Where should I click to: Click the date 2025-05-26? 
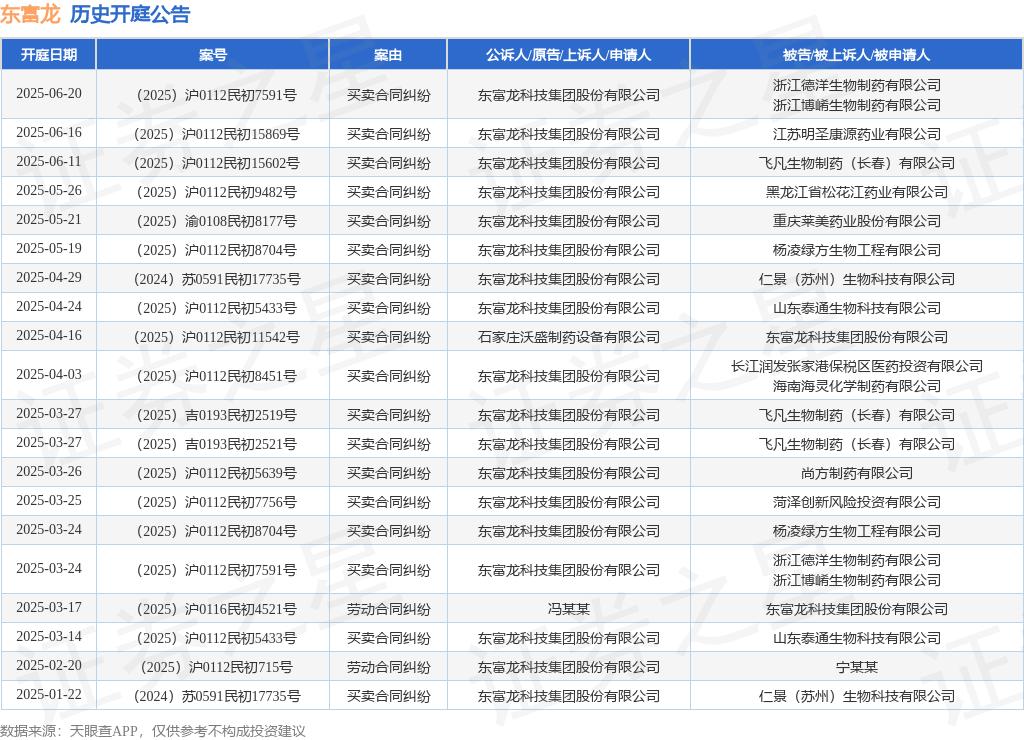49,190
